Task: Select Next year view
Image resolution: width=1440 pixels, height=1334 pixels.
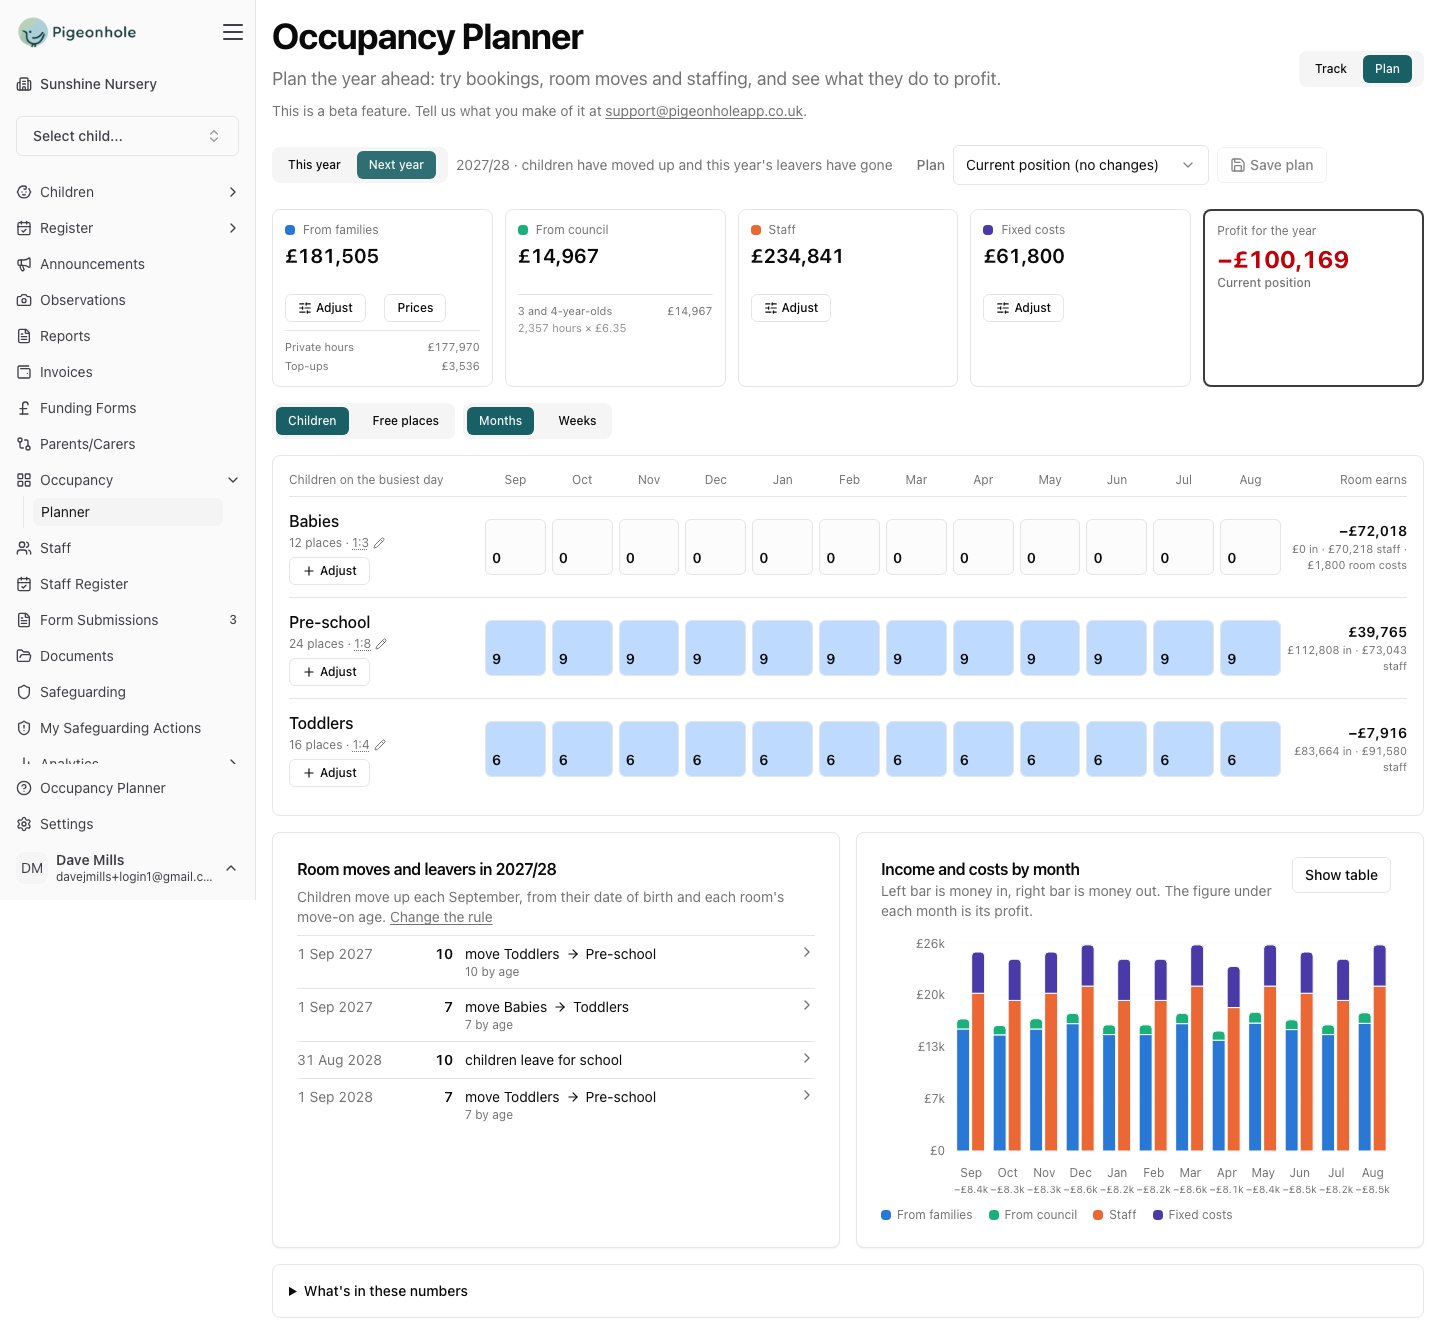Action: pos(396,165)
